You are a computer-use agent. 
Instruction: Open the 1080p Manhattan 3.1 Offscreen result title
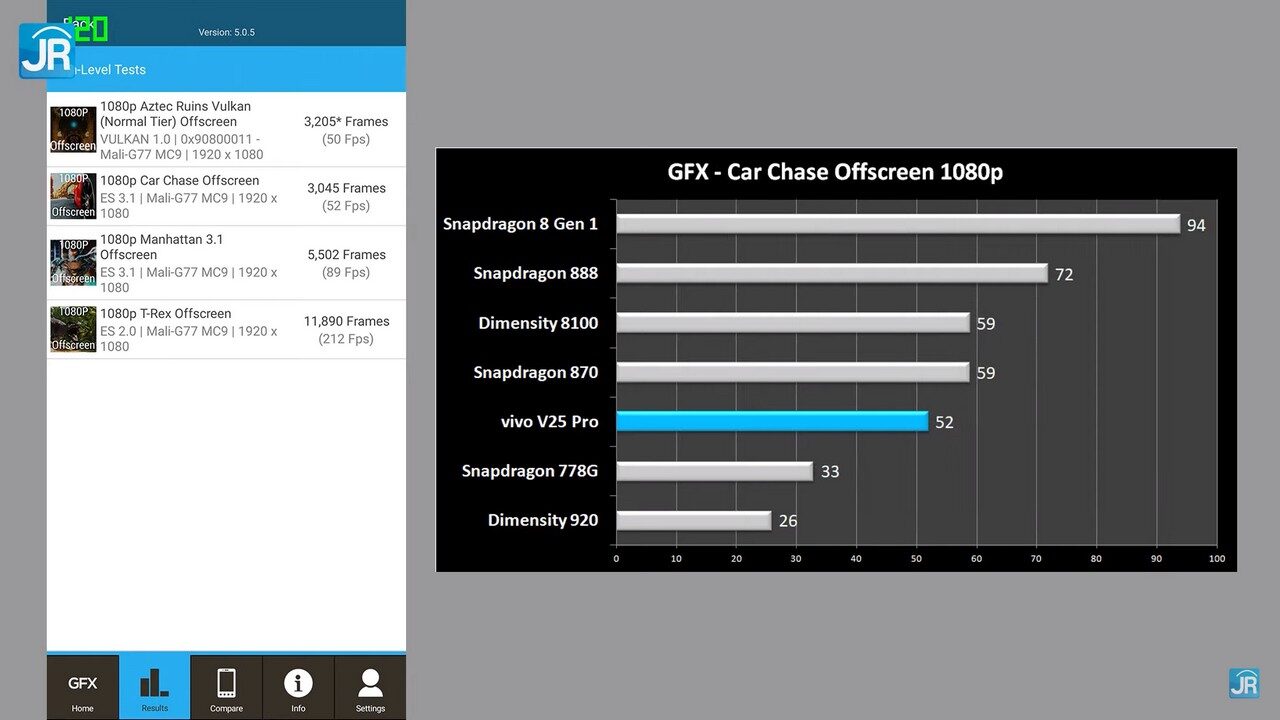coord(161,247)
